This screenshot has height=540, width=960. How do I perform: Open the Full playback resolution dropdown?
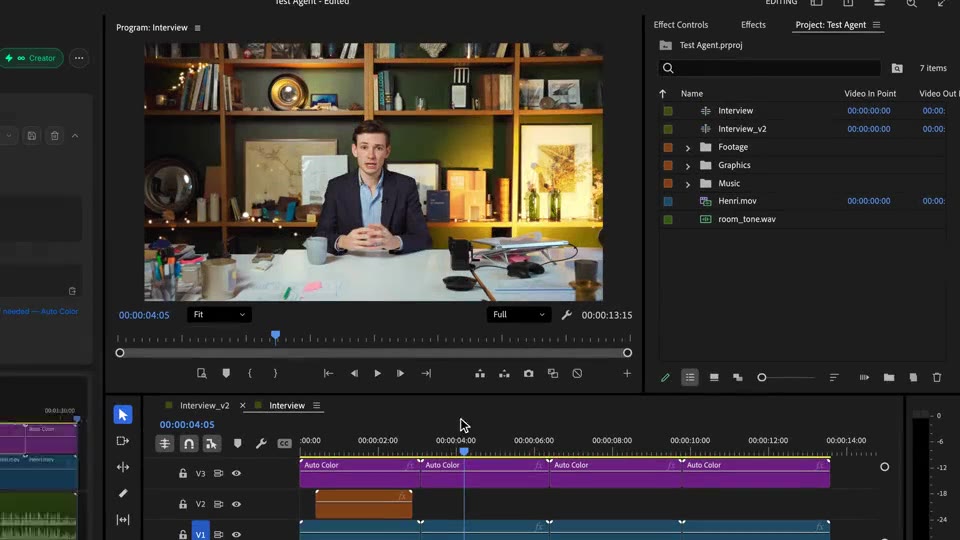pyautogui.click(x=518, y=315)
